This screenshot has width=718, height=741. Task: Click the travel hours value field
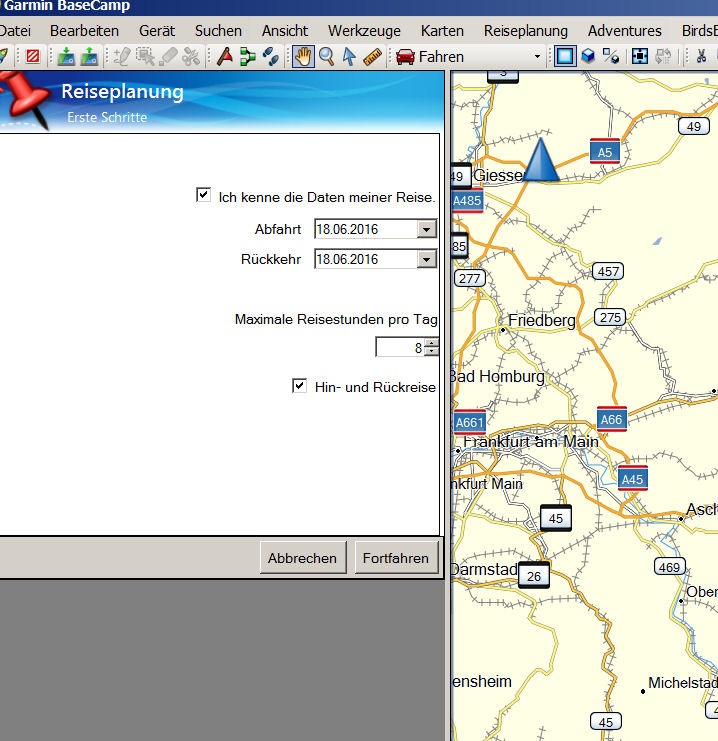pyautogui.click(x=400, y=347)
